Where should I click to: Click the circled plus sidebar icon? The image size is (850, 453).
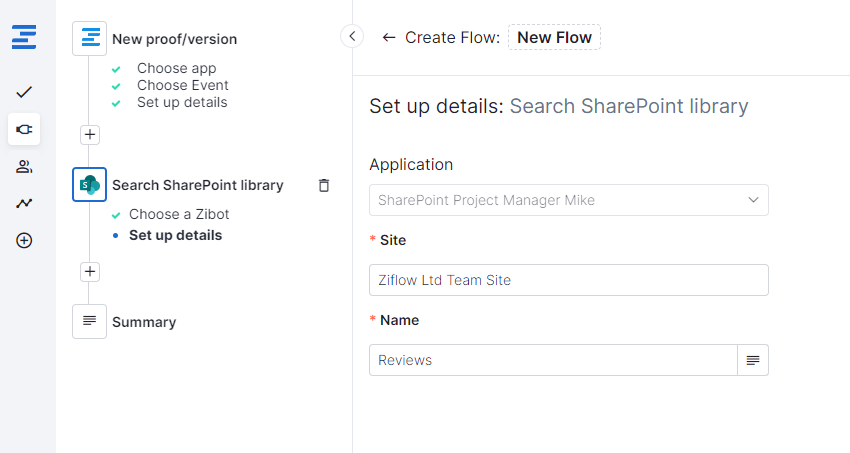[25, 240]
